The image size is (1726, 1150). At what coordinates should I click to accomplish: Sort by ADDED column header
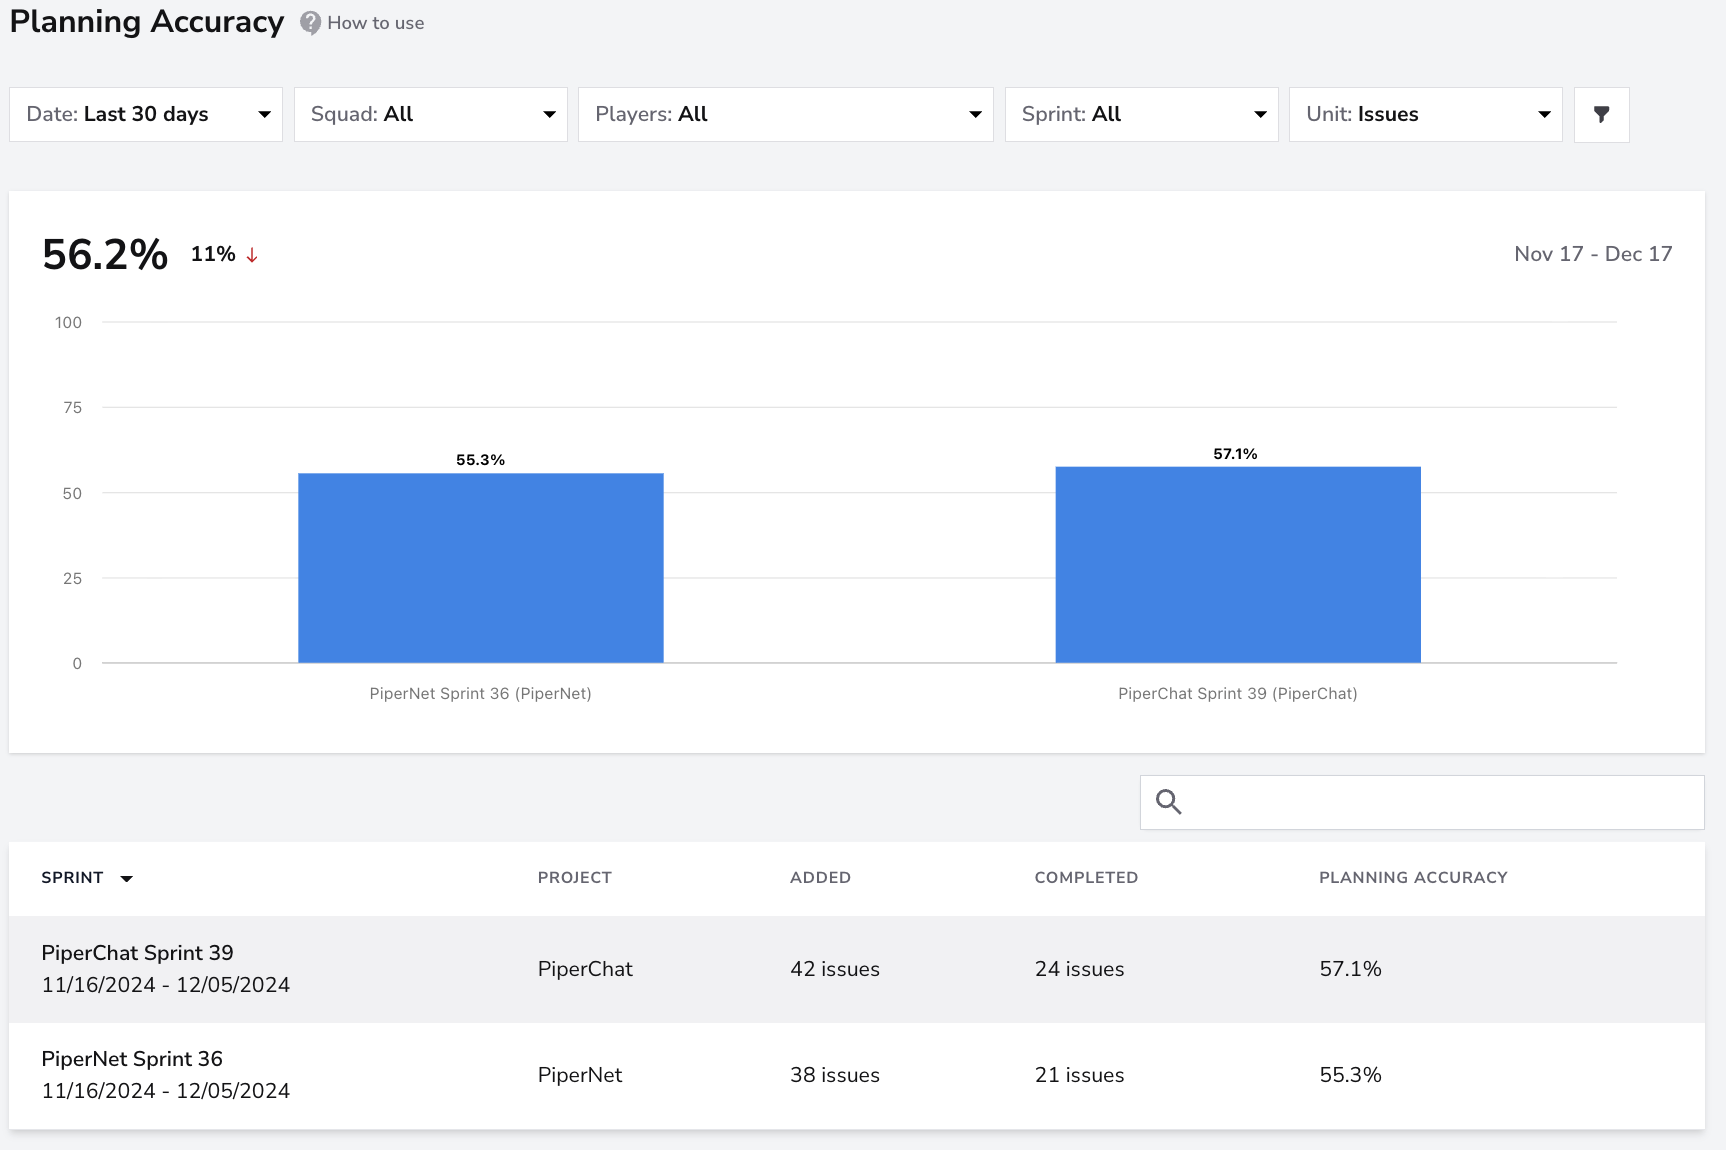820,877
